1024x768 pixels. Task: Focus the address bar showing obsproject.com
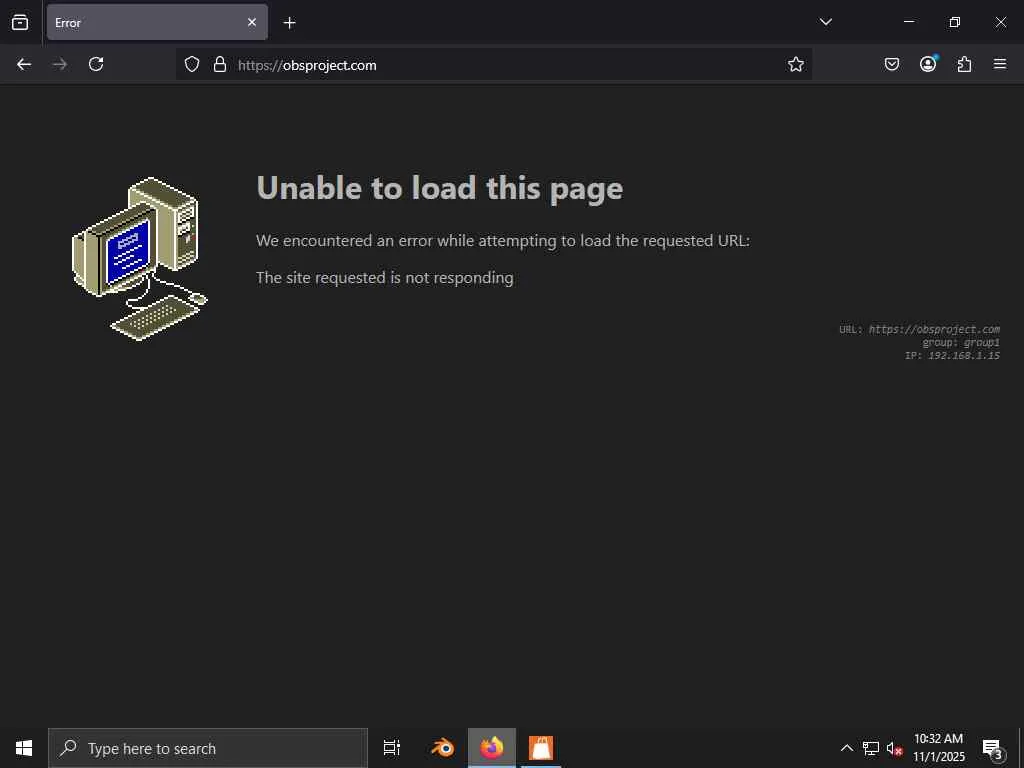pyautogui.click(x=494, y=64)
